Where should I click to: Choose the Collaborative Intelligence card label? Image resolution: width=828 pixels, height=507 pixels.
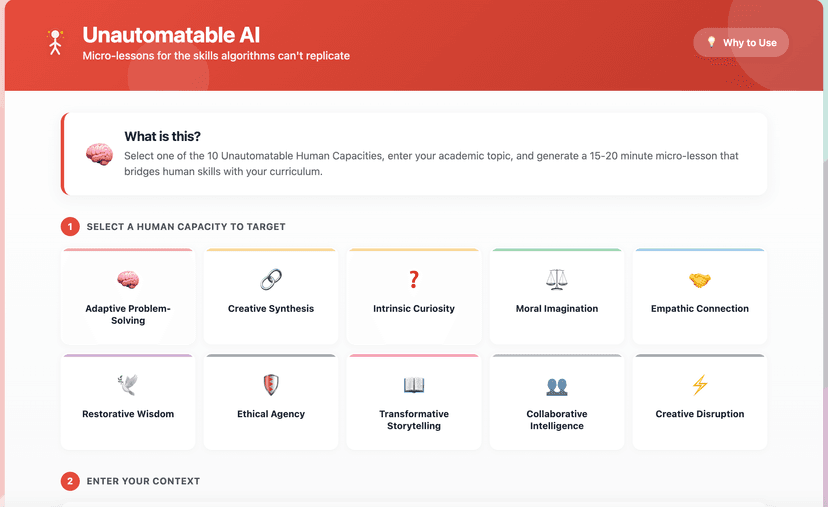557,420
